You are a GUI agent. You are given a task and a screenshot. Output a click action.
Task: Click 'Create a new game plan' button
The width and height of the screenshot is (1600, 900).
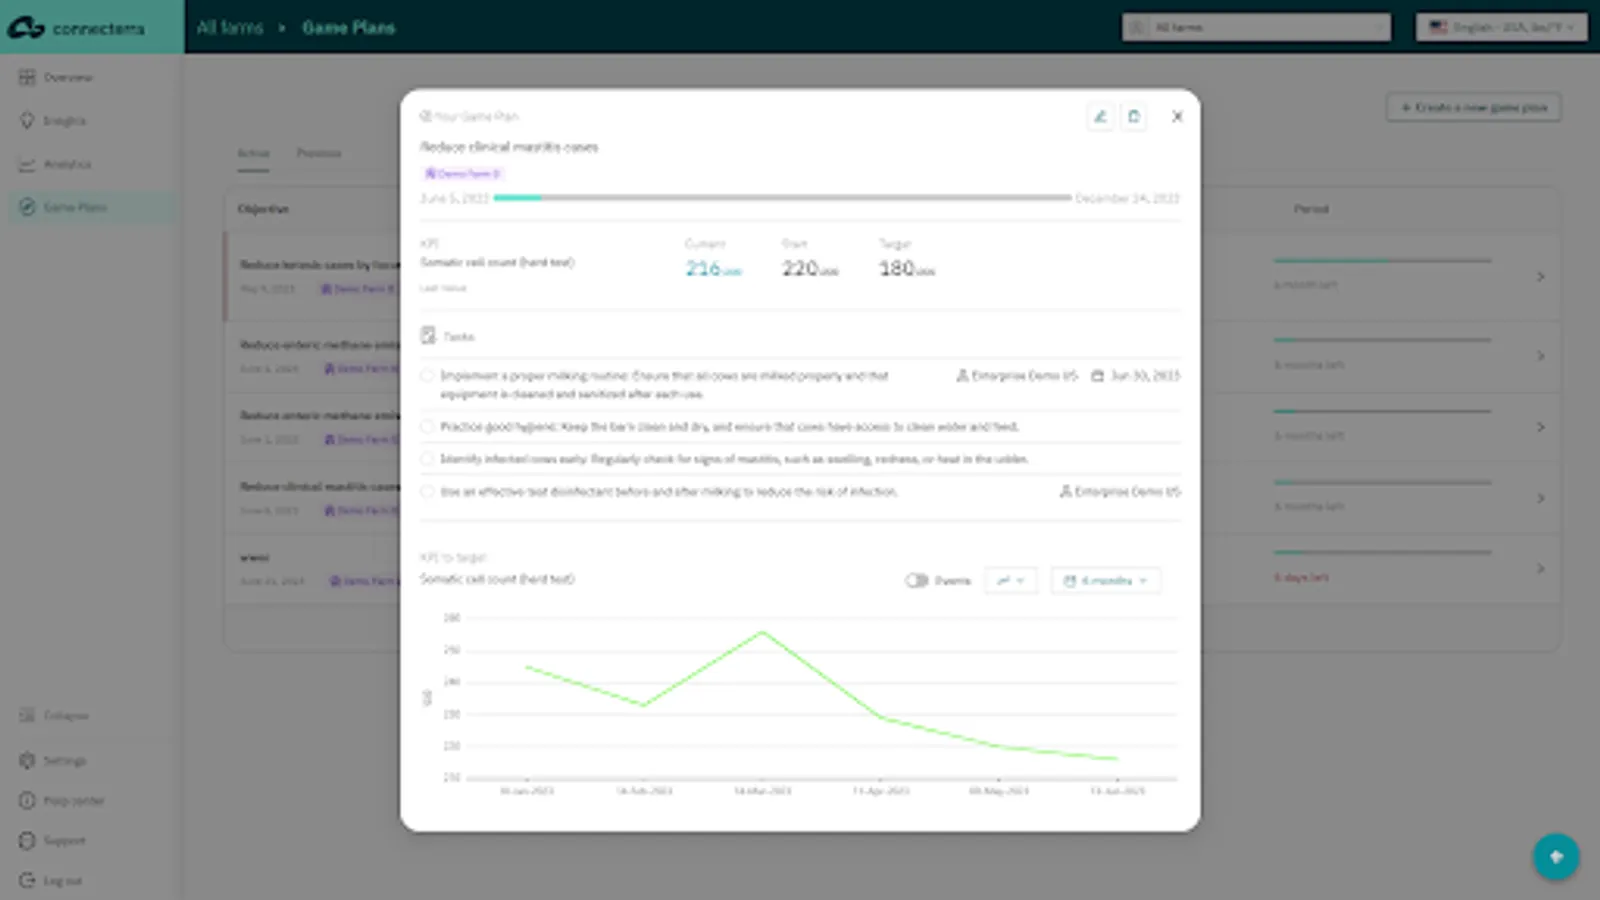click(x=1473, y=107)
